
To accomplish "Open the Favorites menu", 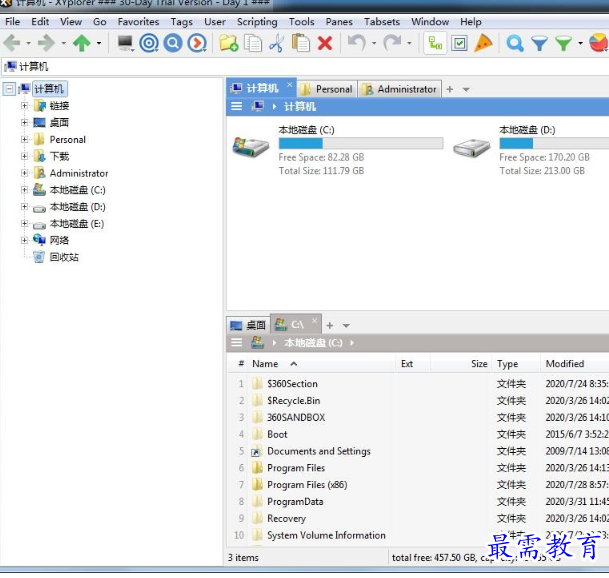I will (138, 22).
